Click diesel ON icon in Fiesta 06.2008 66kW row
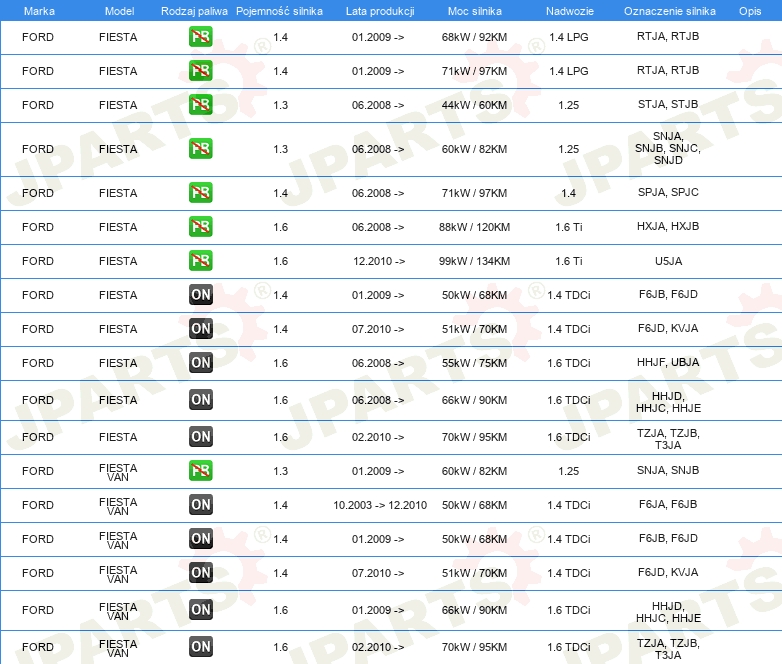Viewport: 782px width, 664px height. [200, 400]
